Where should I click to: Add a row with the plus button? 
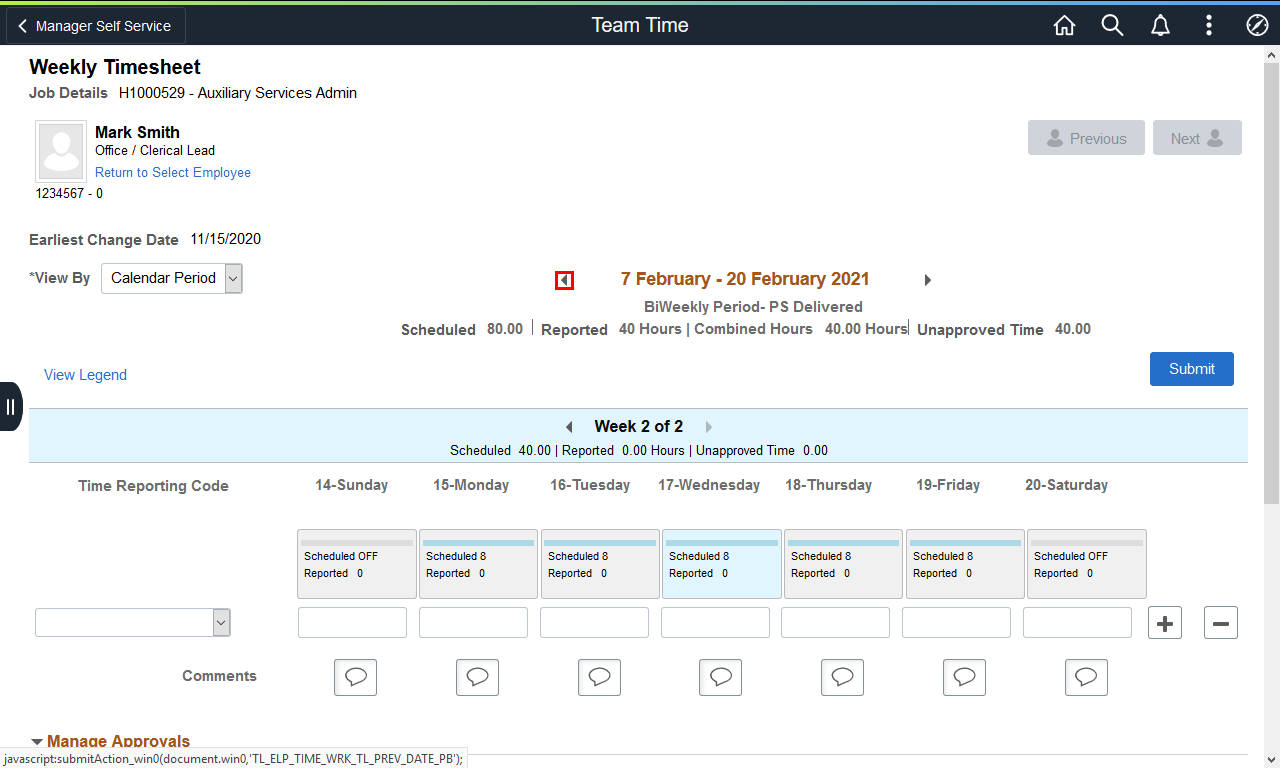pos(1165,623)
